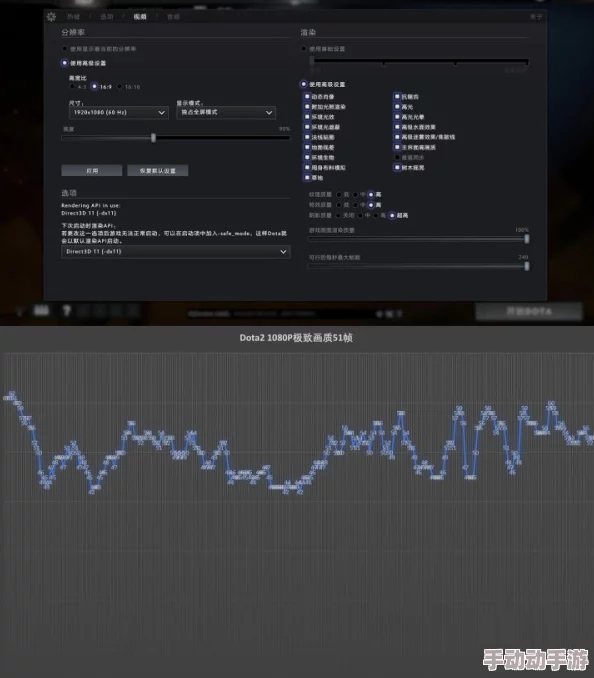Click the 恢复默认设置 restore defaults button

click(157, 171)
